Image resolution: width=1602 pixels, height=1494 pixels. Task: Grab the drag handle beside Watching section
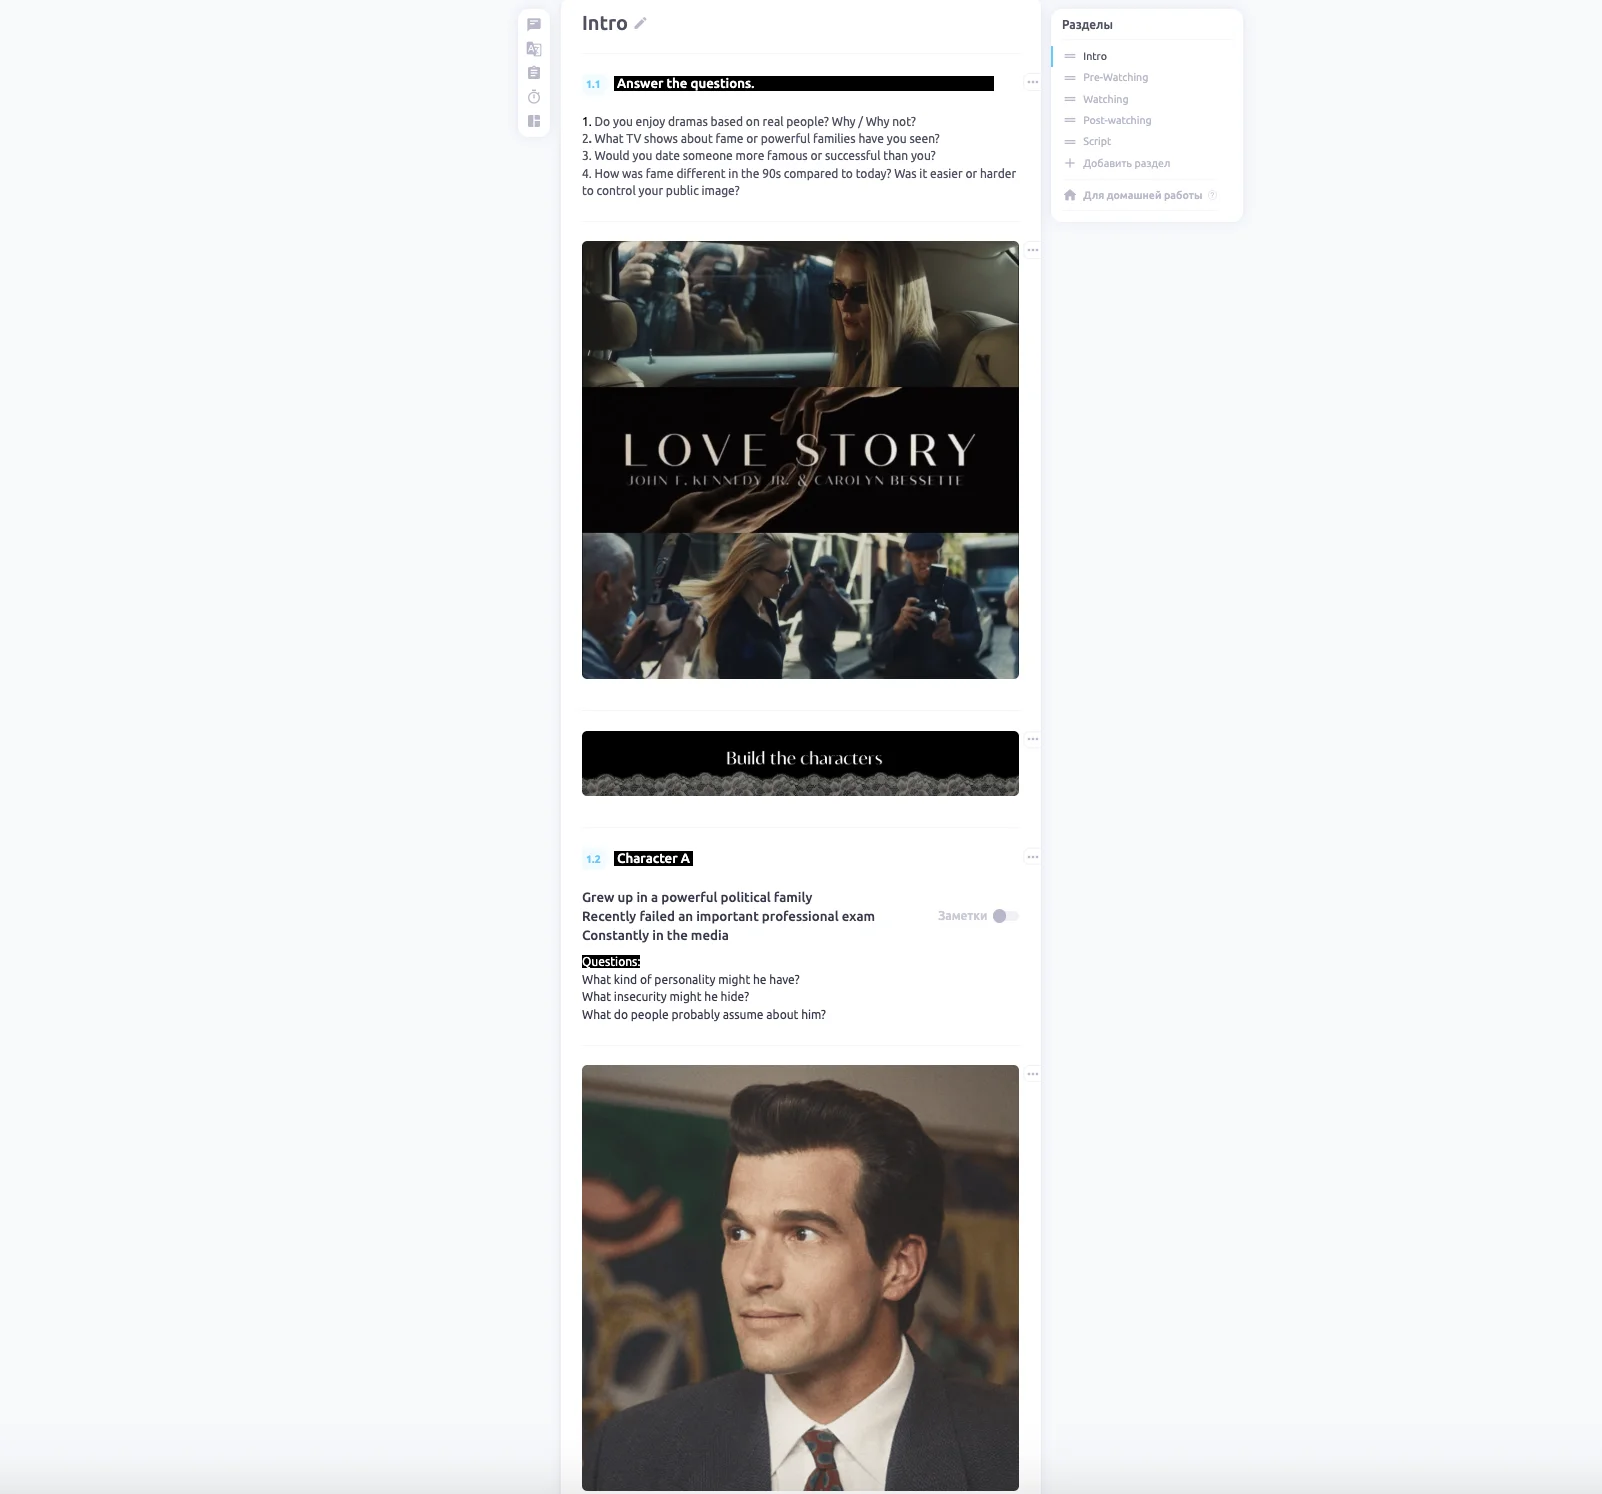point(1070,99)
